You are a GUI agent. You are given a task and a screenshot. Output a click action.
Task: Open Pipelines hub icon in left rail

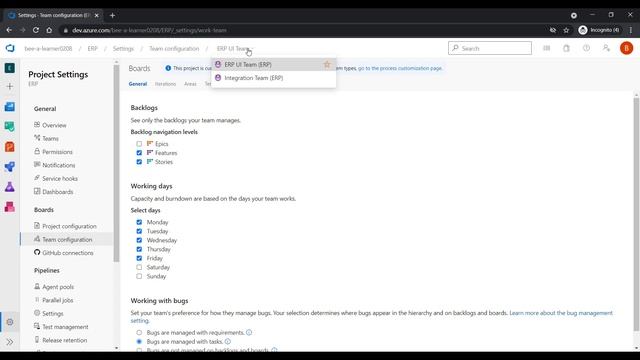point(10,167)
